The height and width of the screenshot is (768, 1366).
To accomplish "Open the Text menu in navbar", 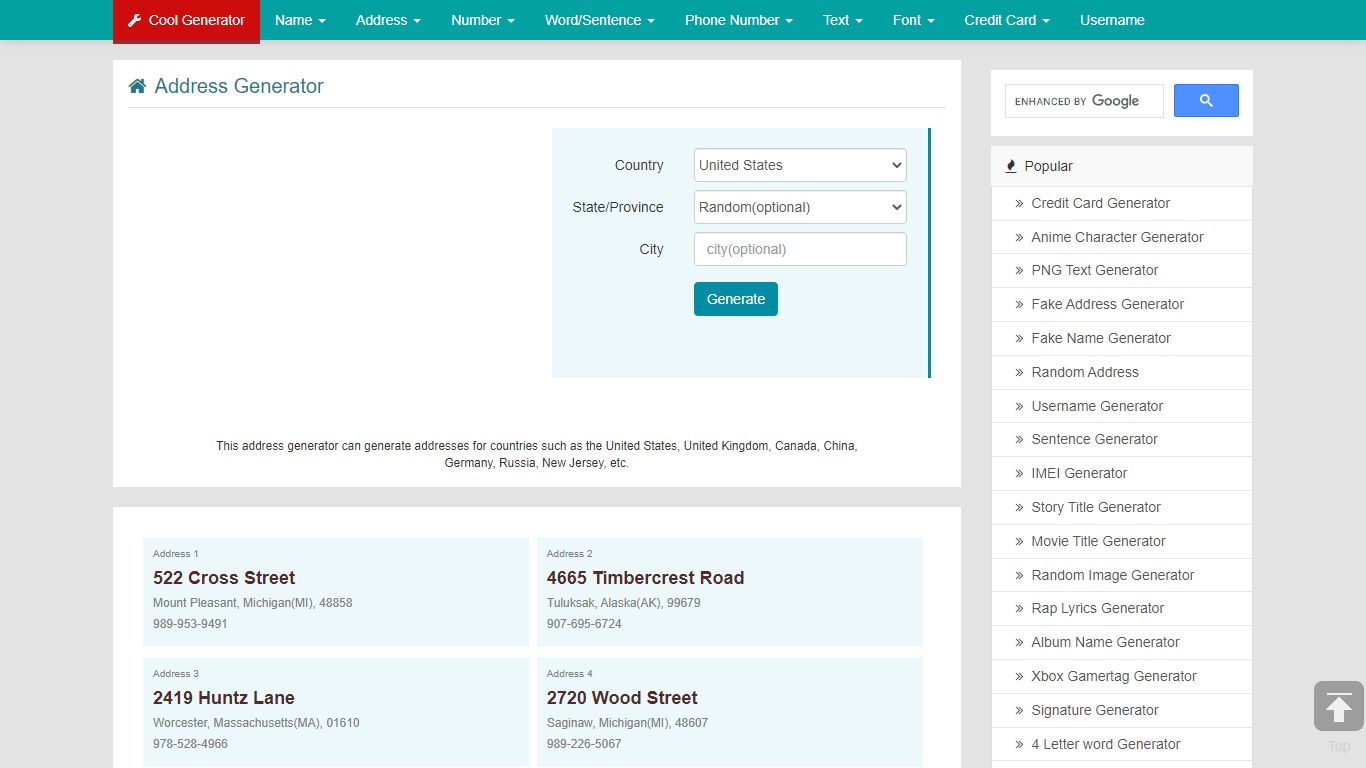I will pyautogui.click(x=843, y=20).
